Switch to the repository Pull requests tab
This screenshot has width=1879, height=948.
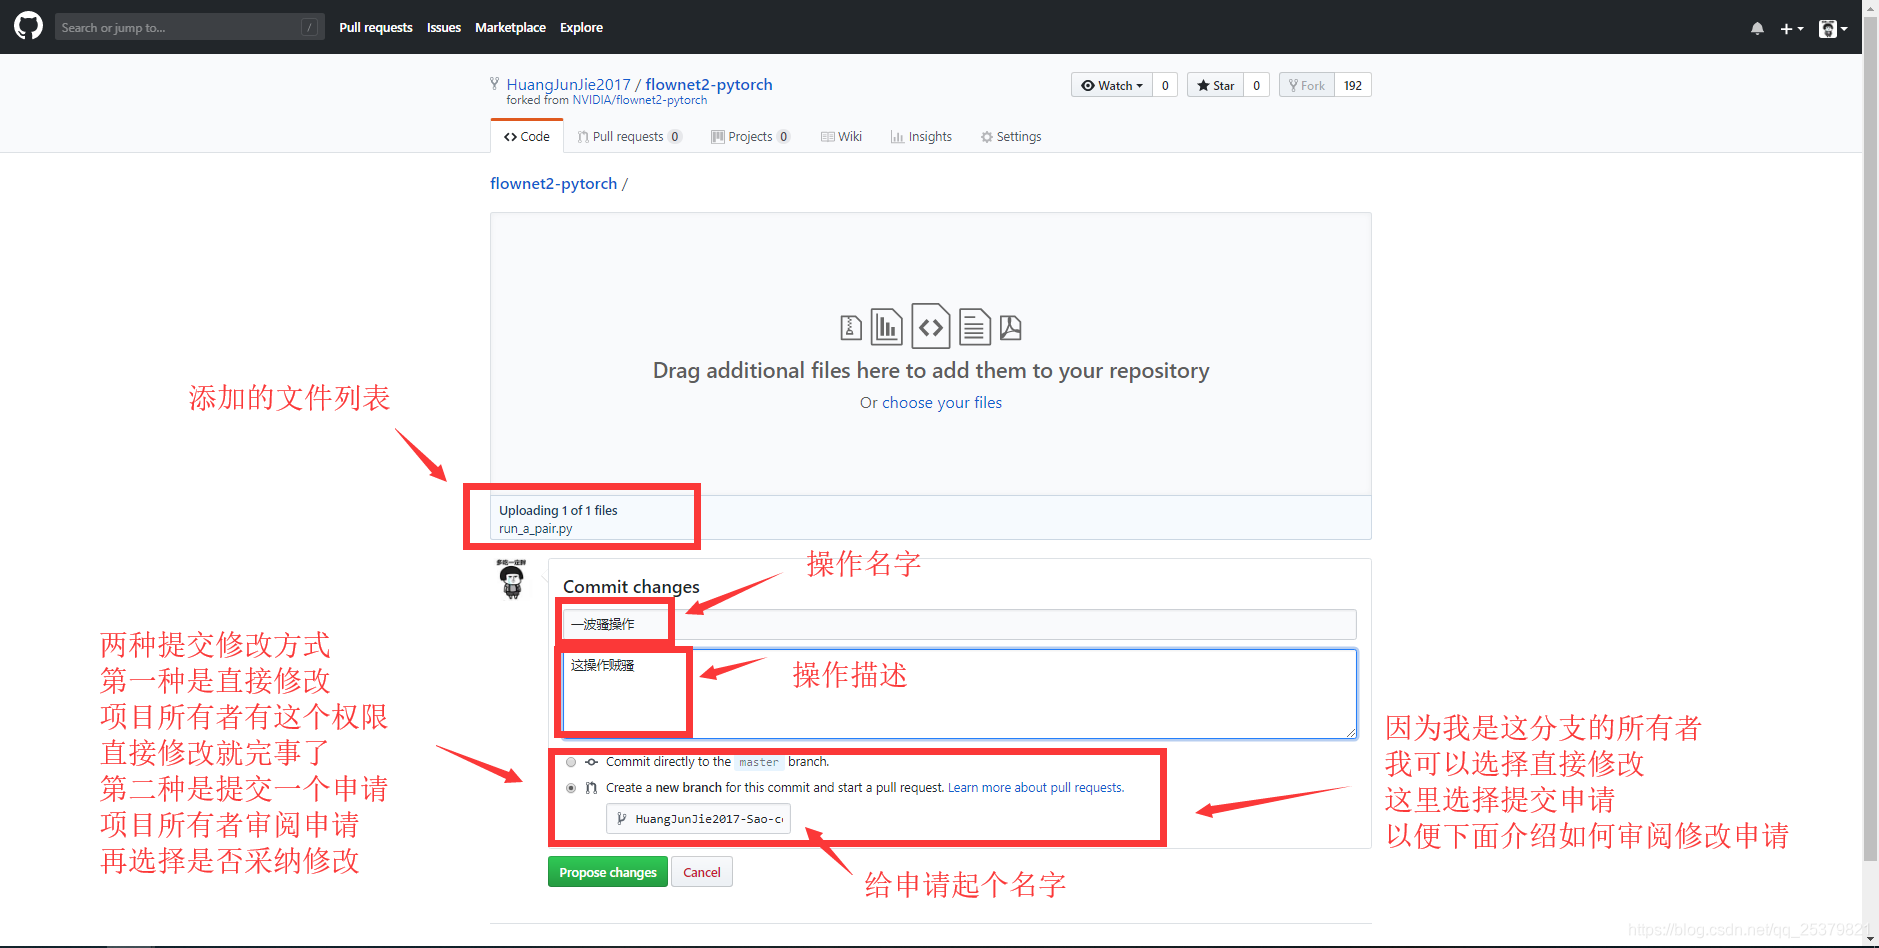629,136
